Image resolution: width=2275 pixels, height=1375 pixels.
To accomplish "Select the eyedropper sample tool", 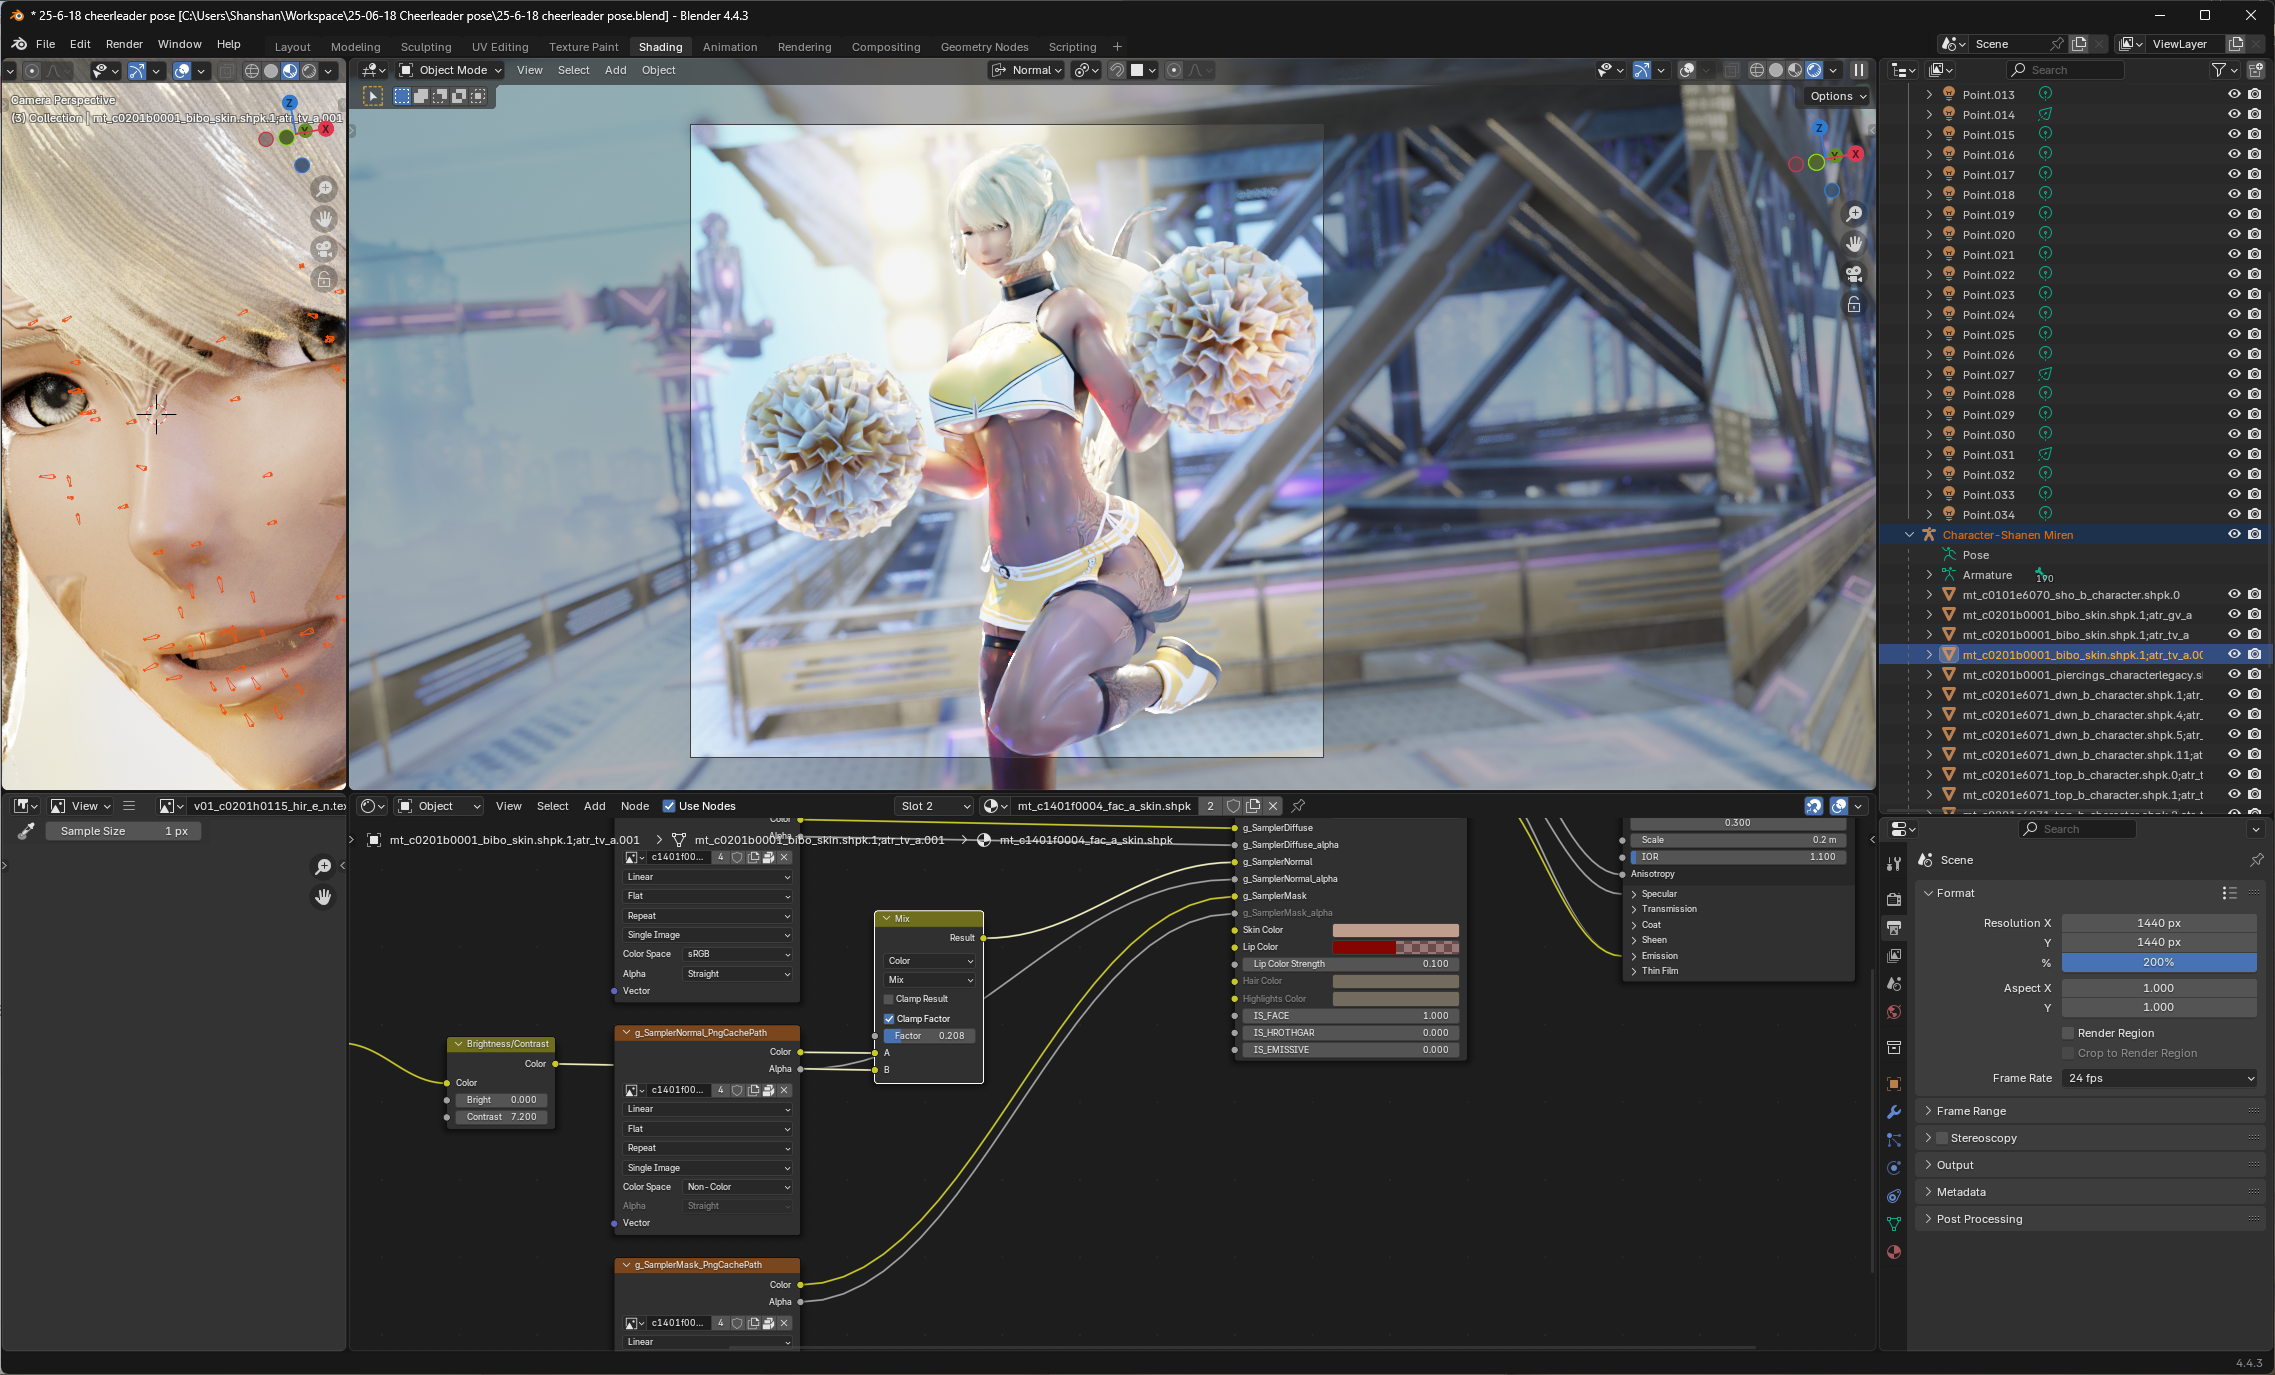I will 26,831.
